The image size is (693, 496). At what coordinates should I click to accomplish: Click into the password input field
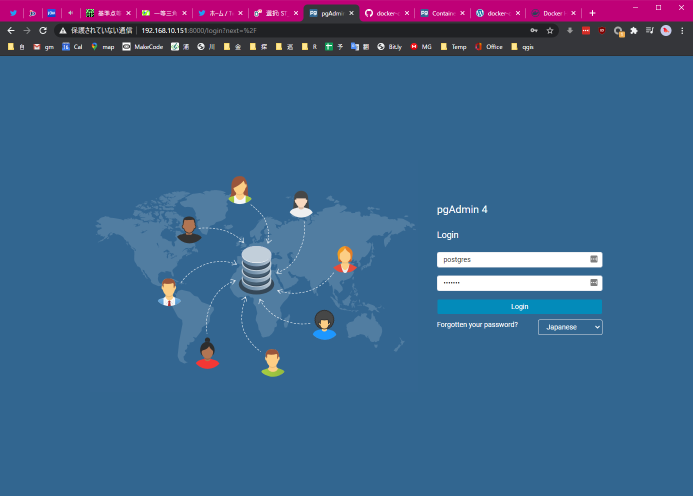[x=512, y=283]
